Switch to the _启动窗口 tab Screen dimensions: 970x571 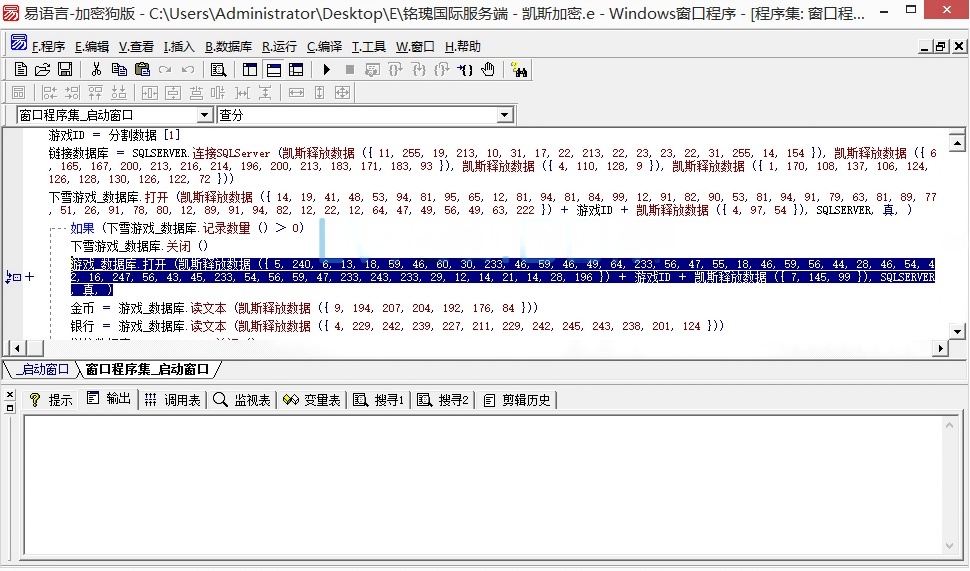[42, 369]
